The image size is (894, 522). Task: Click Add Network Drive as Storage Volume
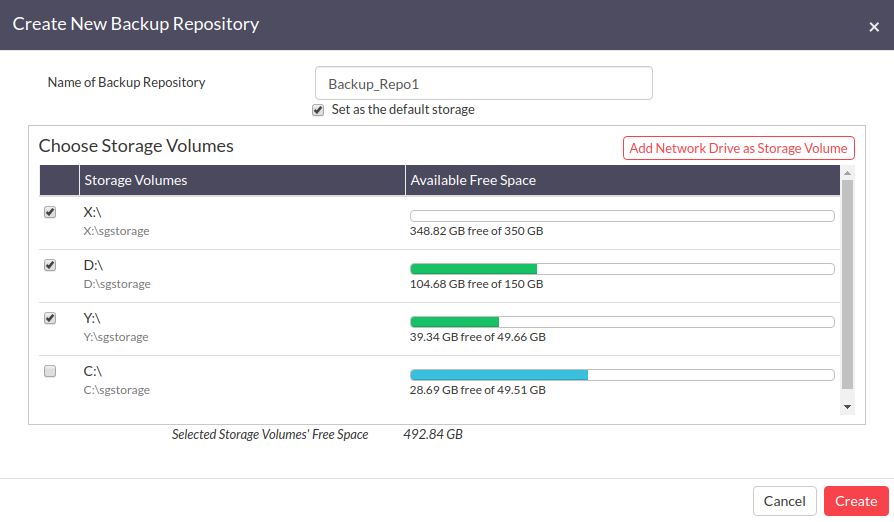(x=738, y=148)
